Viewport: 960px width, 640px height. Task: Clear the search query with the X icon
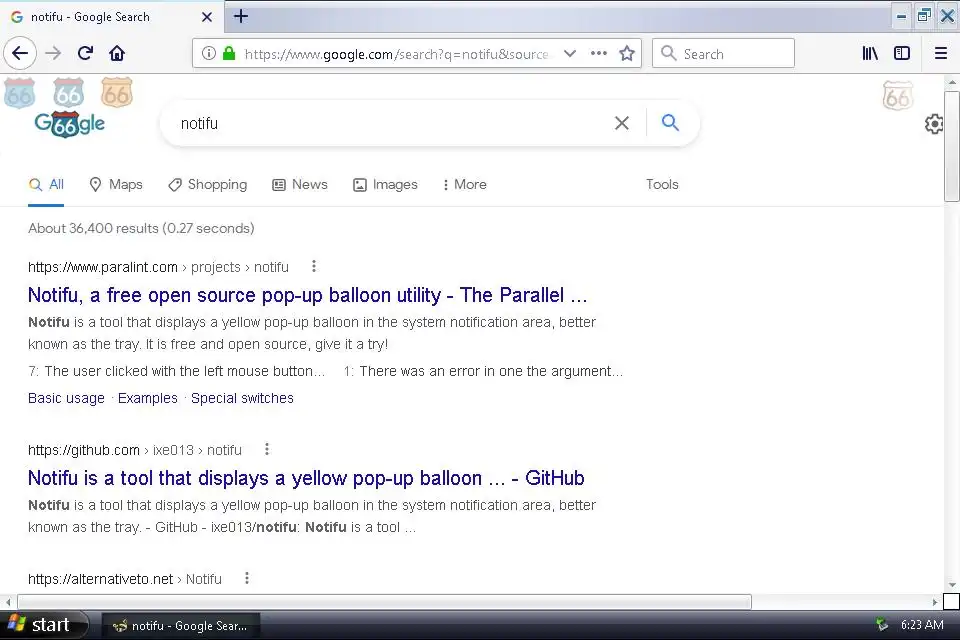621,123
